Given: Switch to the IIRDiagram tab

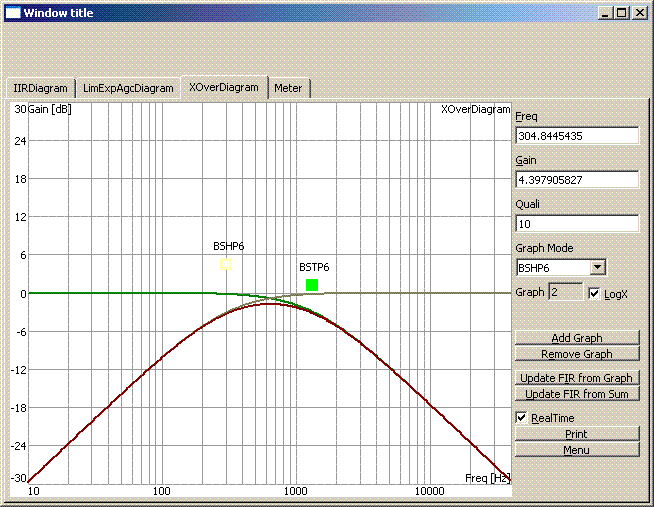Looking at the screenshot, I should click(x=40, y=88).
